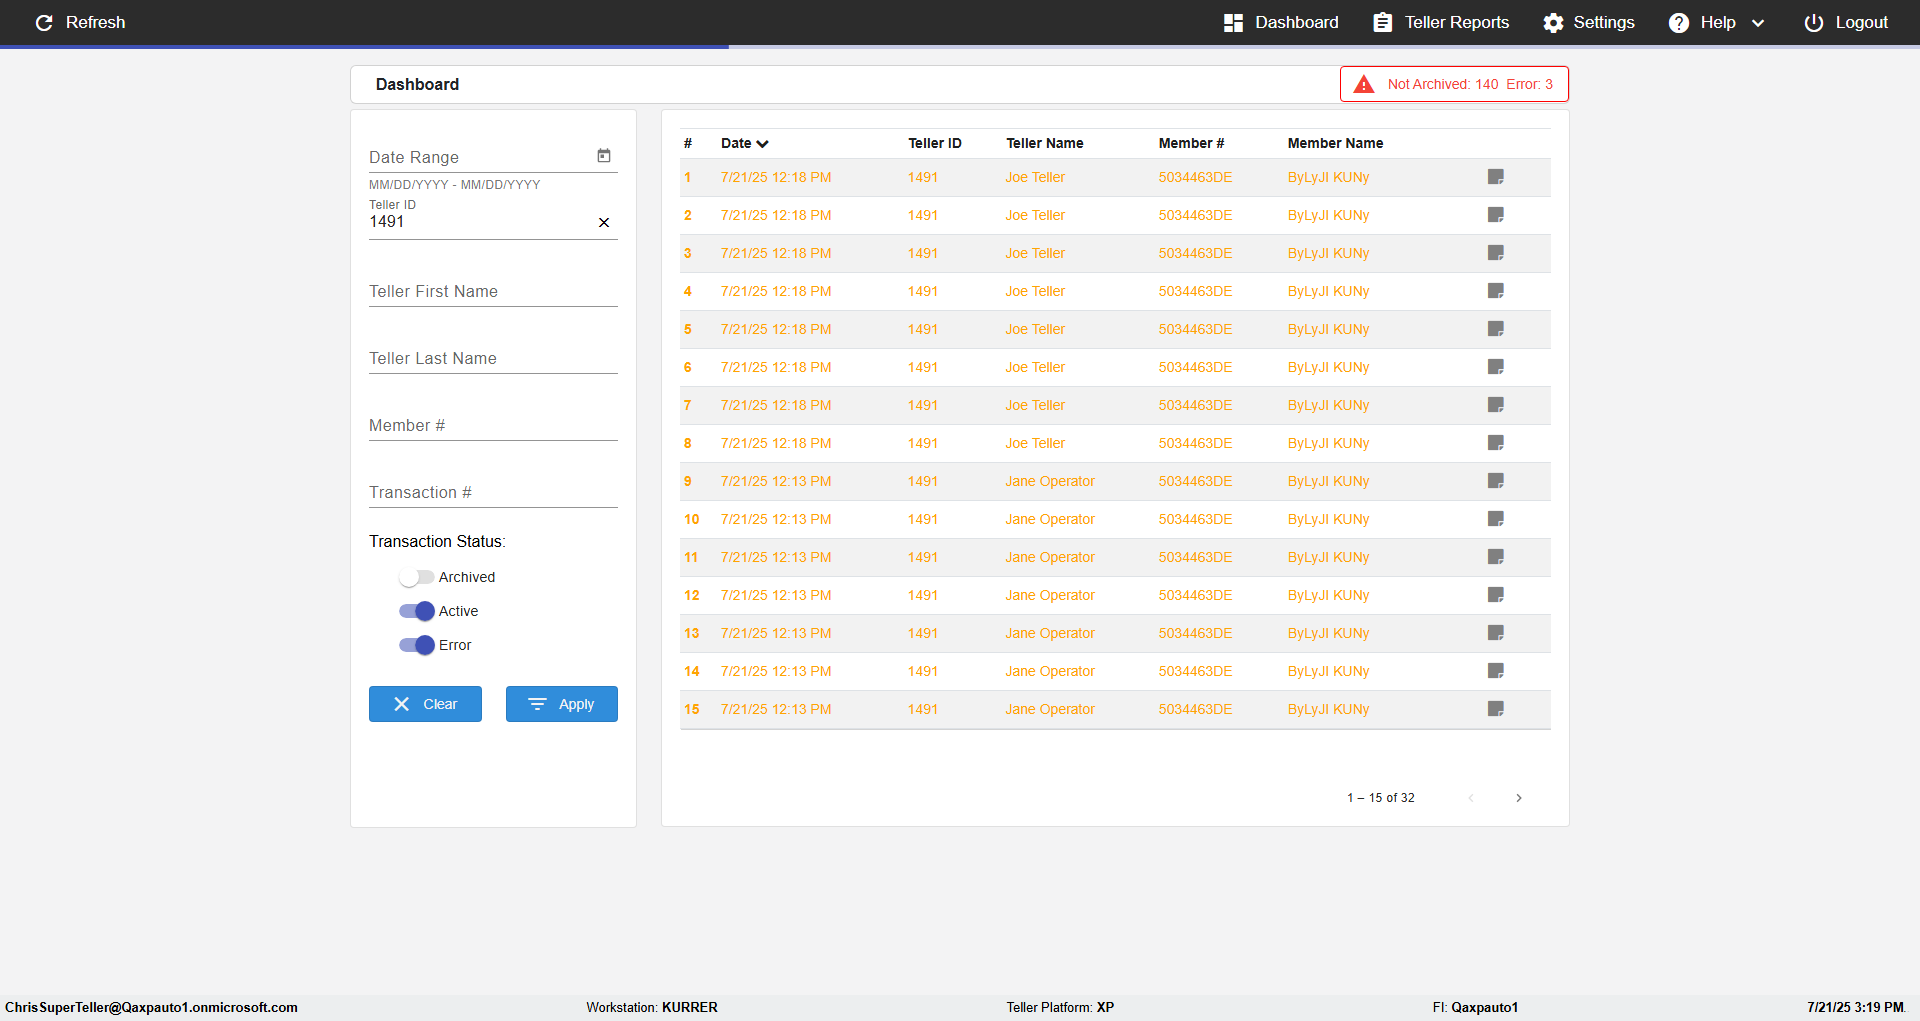Enable the Archived status toggle
The height and width of the screenshot is (1021, 1920).
click(x=416, y=577)
